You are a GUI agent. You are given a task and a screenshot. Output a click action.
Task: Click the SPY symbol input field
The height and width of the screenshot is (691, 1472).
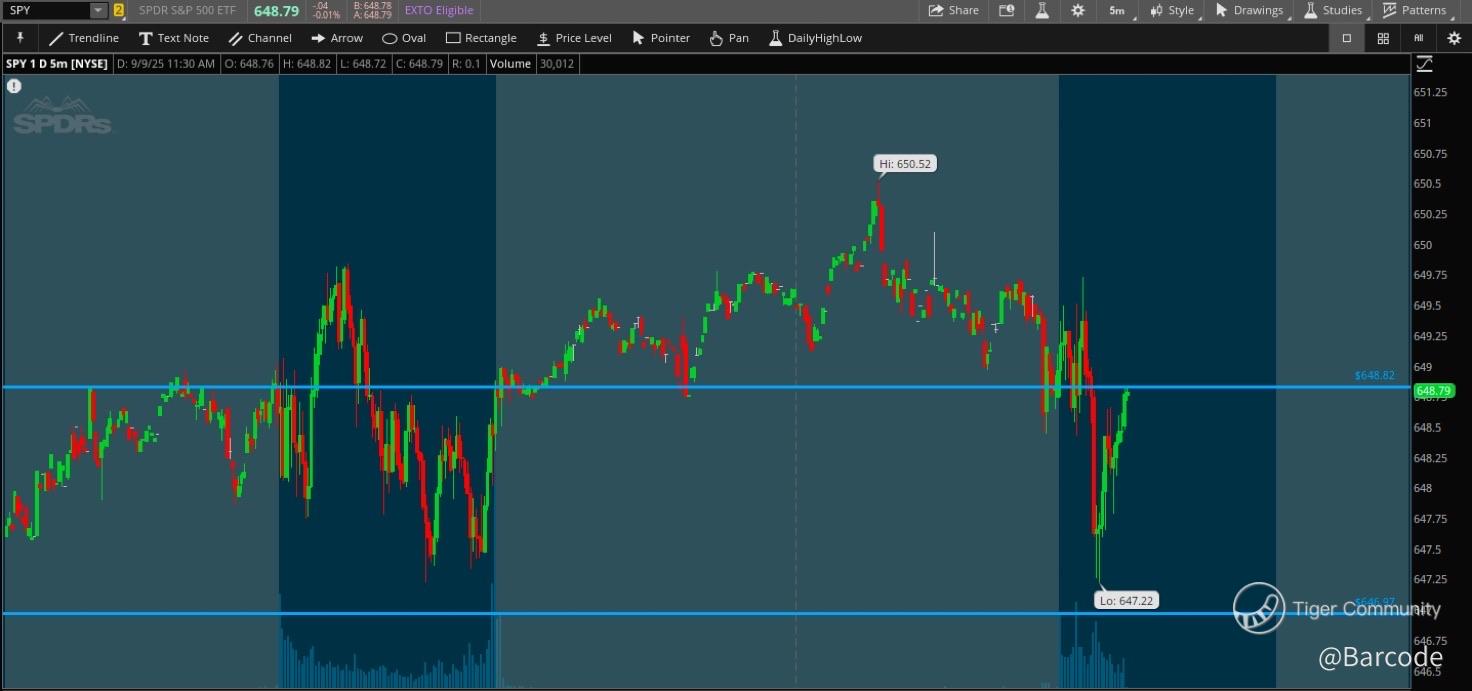46,10
